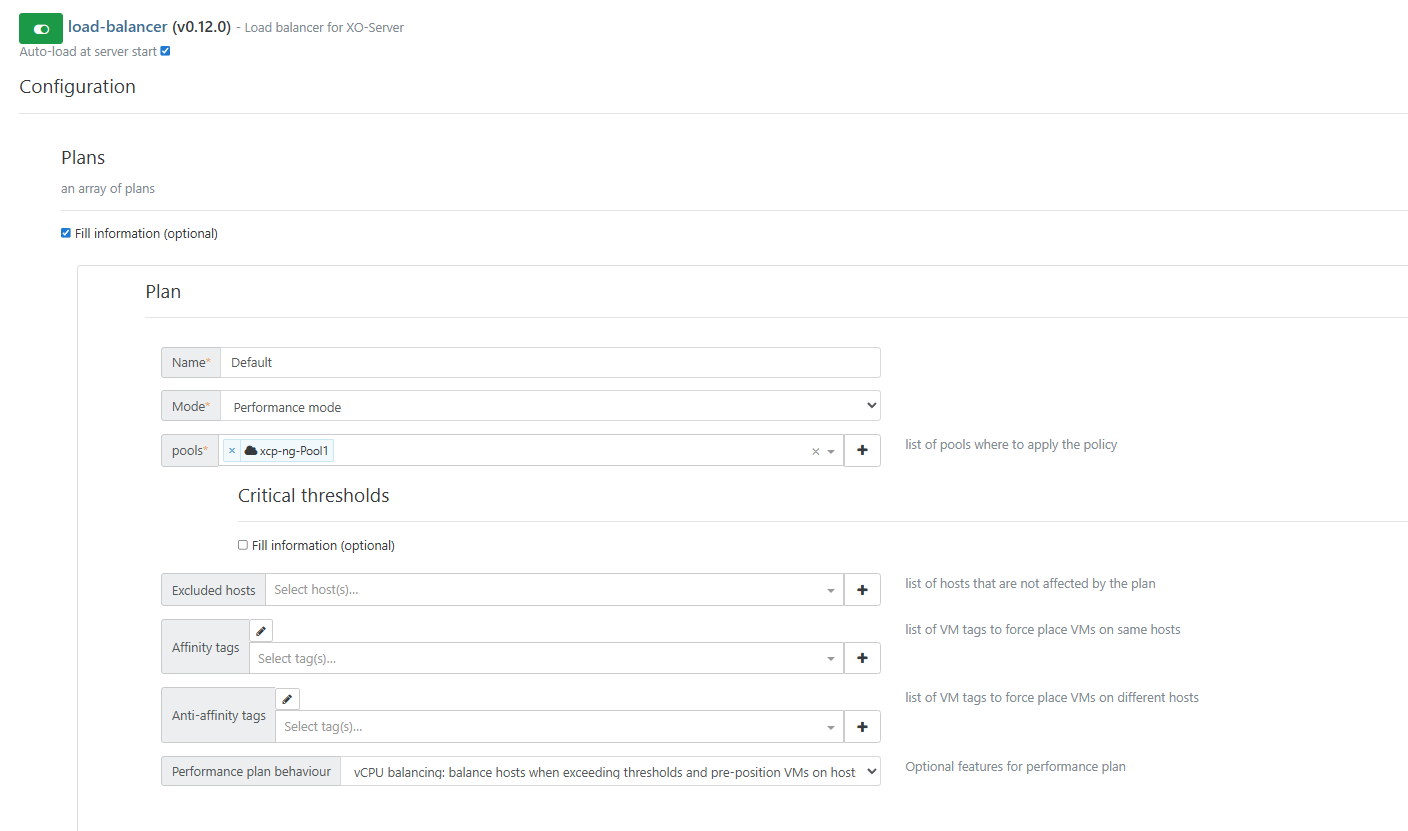Enable Critical thresholds Fill information checkbox
Image resolution: width=1408 pixels, height=831 pixels.
pos(243,545)
